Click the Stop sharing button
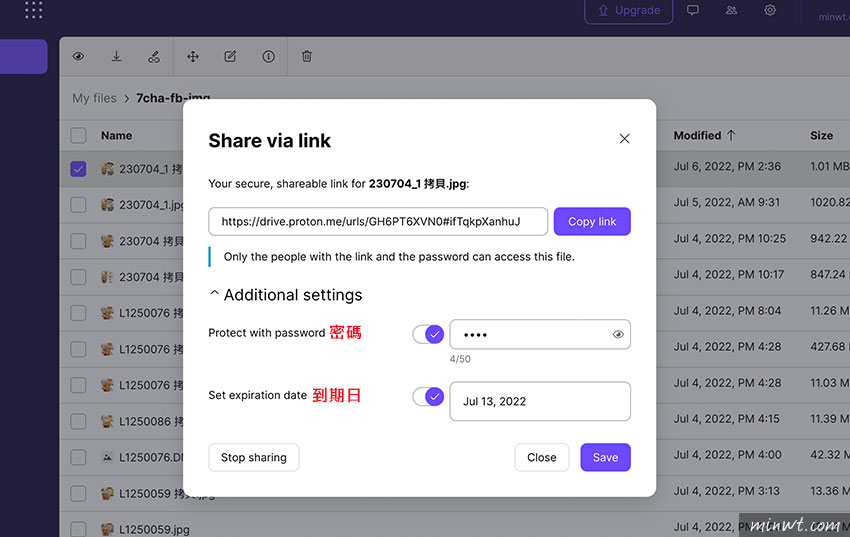Viewport: 850px width, 537px height. [253, 457]
